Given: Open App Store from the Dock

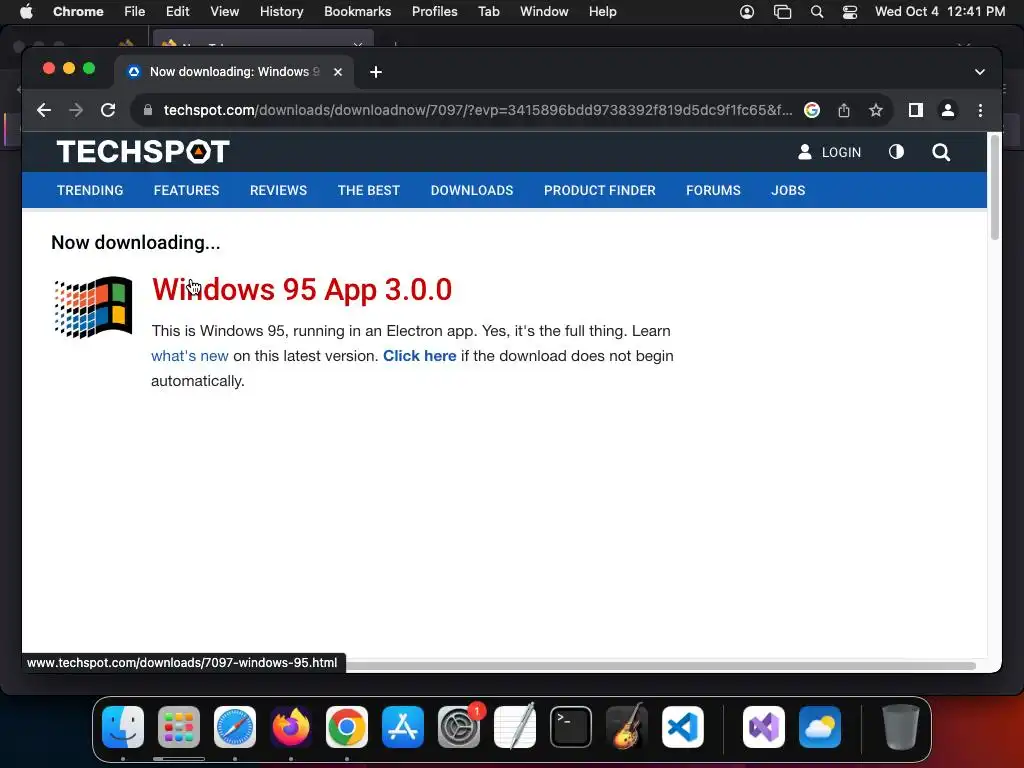Looking at the screenshot, I should (403, 727).
